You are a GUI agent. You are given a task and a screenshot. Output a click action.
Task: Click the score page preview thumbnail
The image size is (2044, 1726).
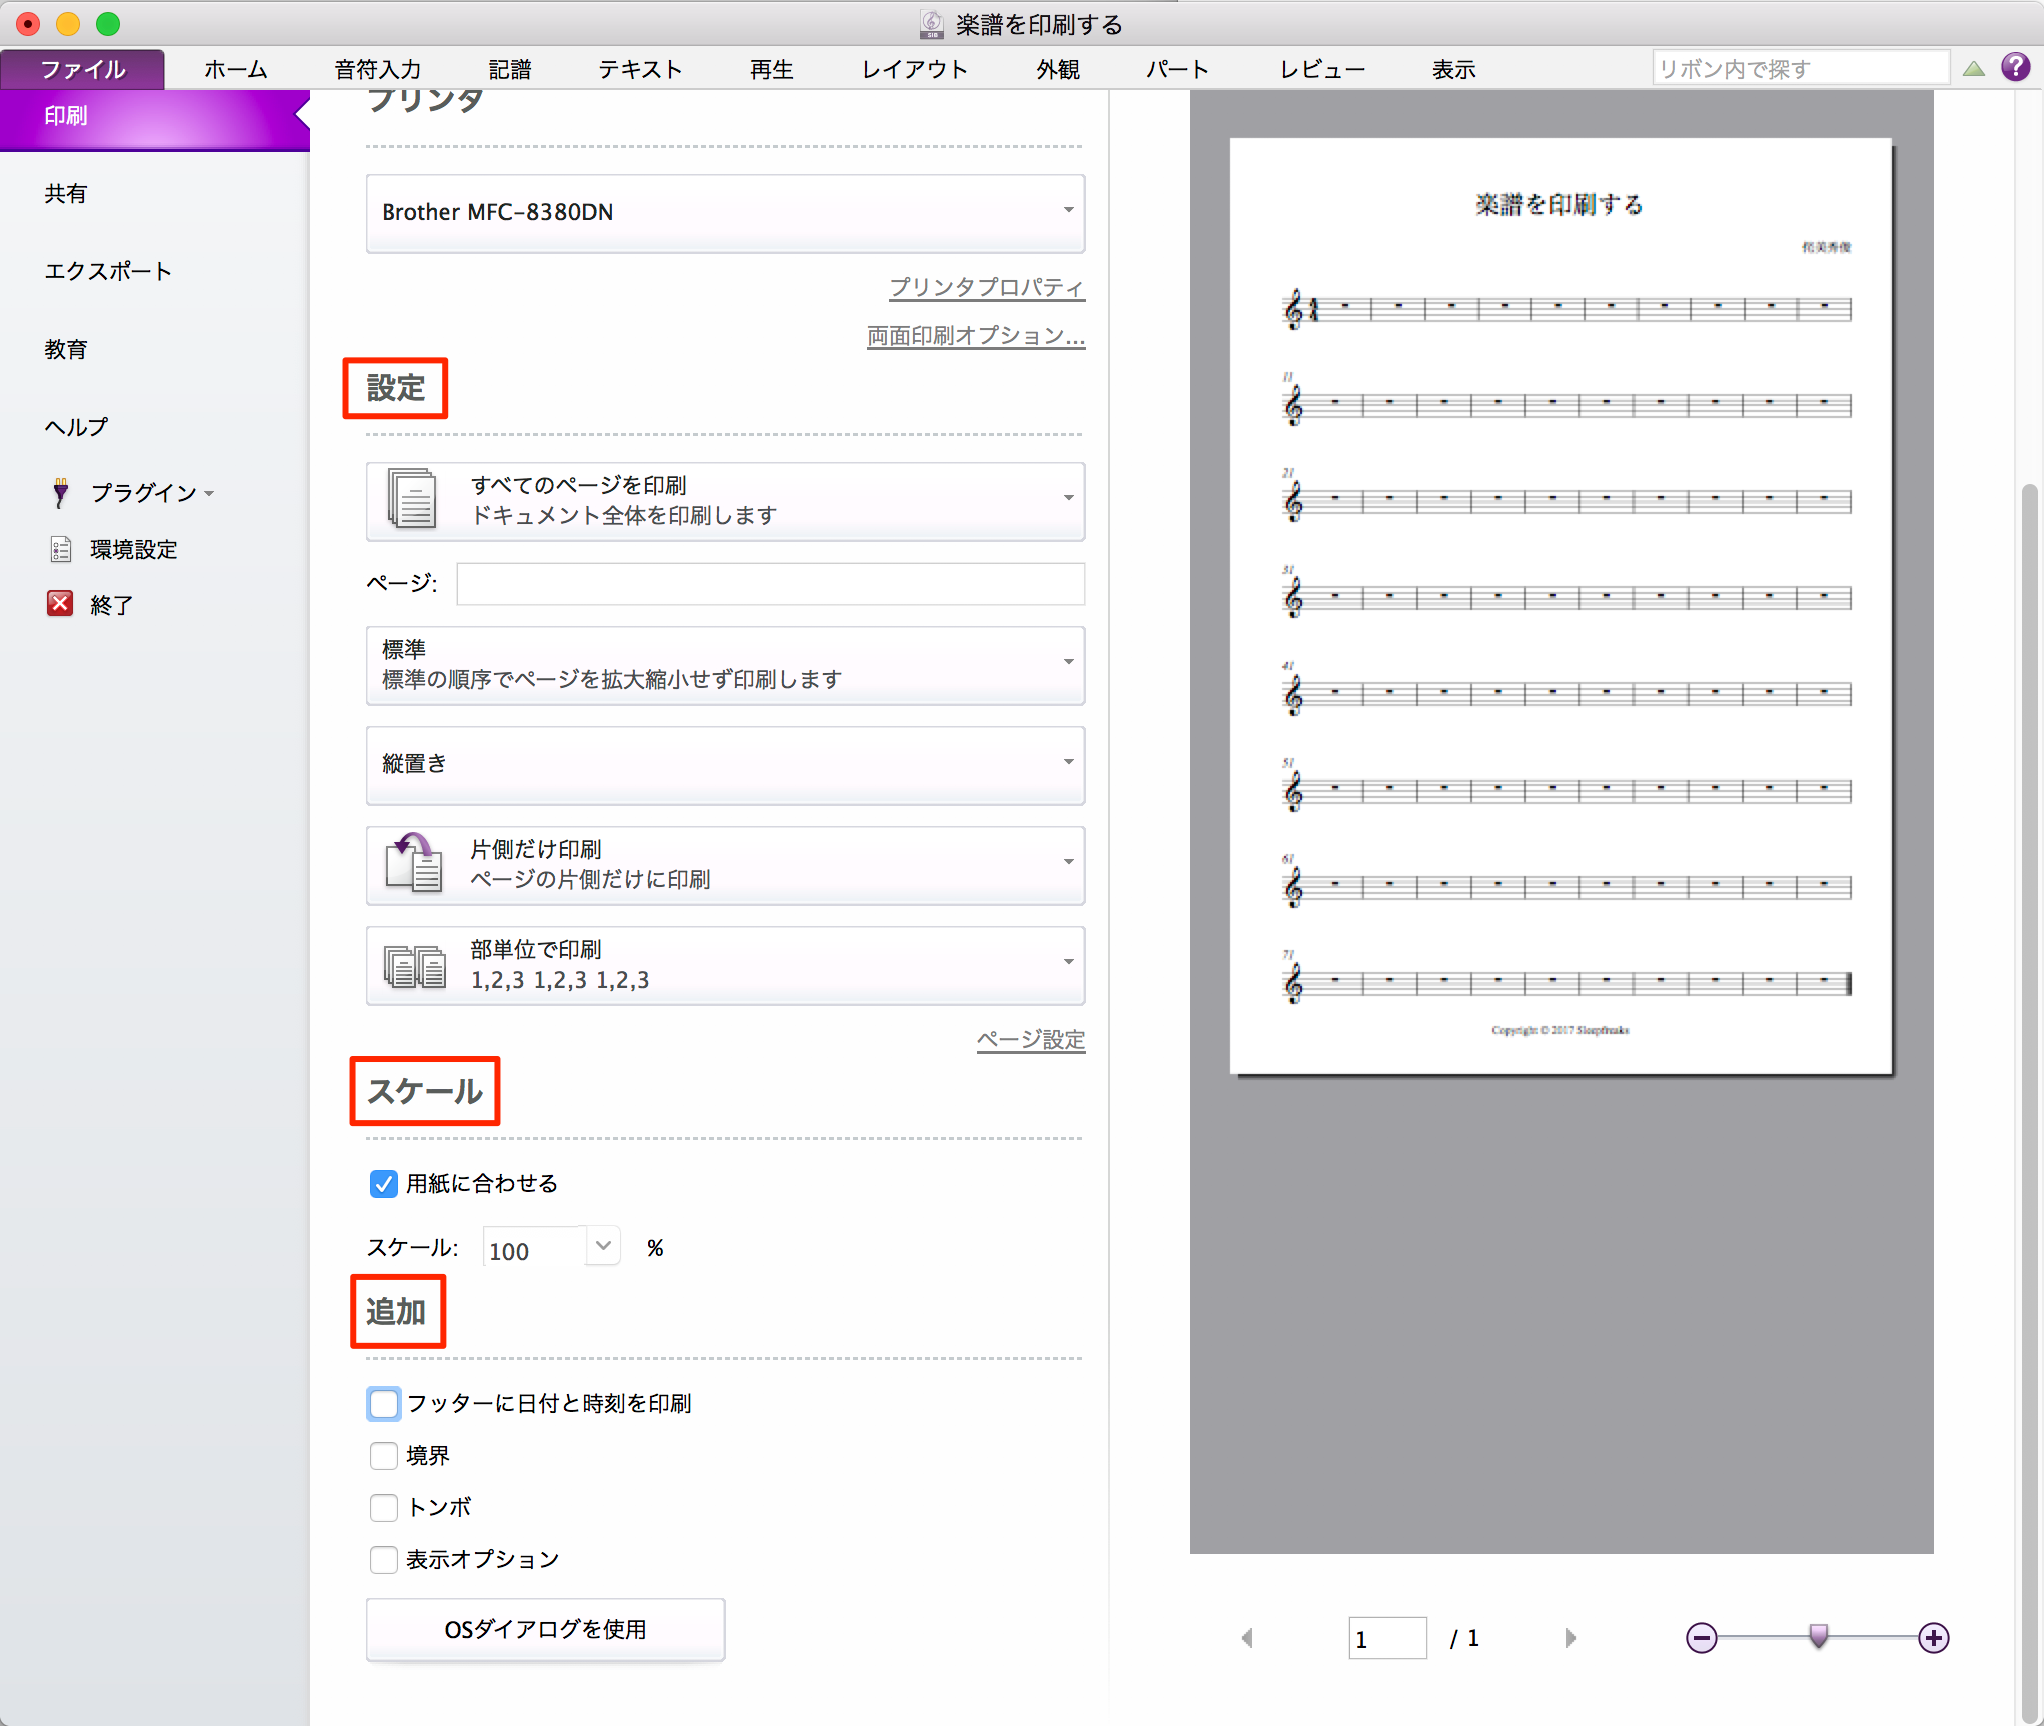pyautogui.click(x=1560, y=607)
